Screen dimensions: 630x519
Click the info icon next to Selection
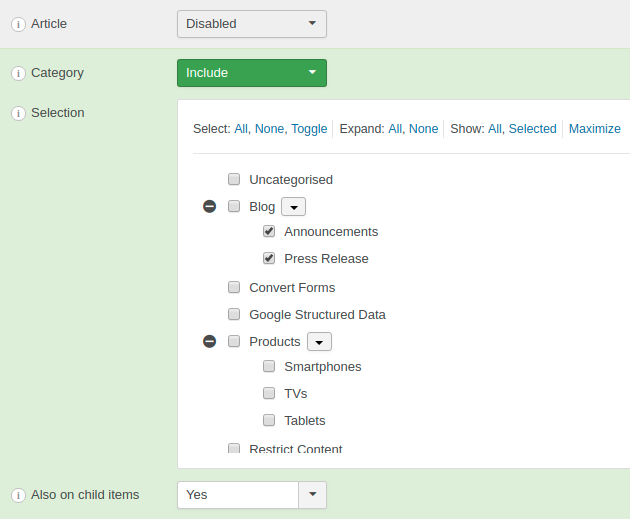18,113
